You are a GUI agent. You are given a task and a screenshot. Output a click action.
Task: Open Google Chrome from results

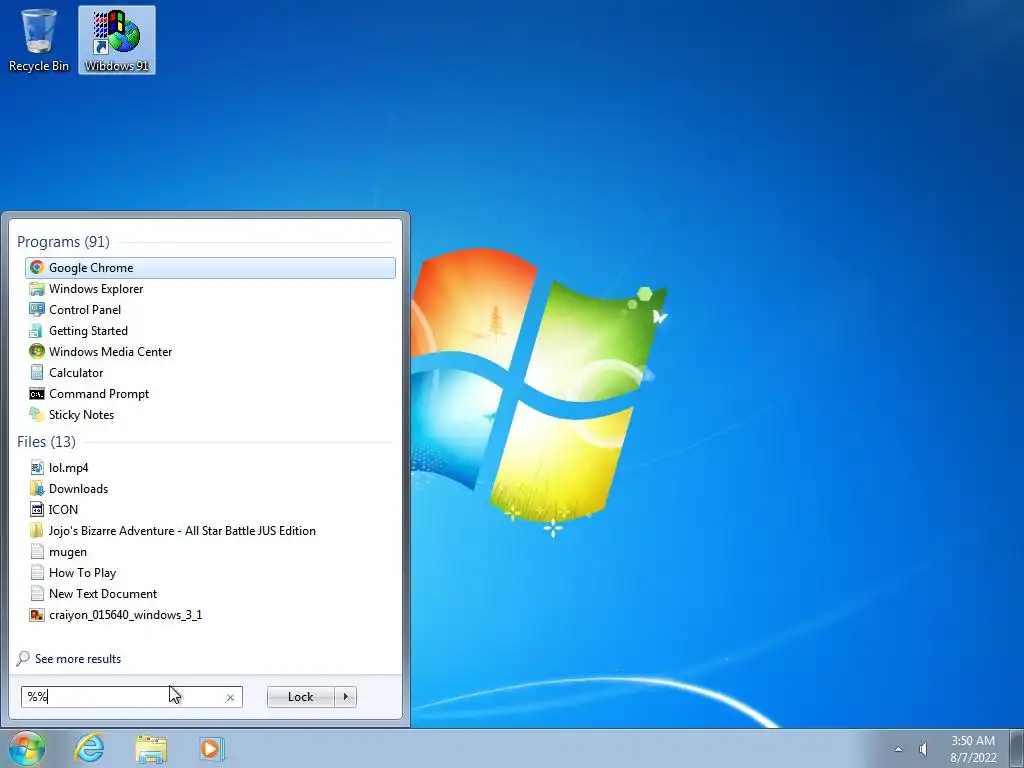(210, 268)
